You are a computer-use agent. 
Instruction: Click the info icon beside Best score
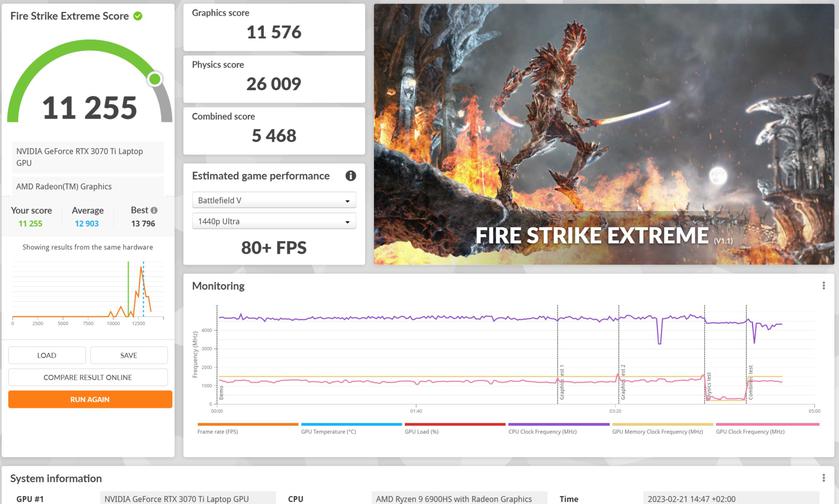pyautogui.click(x=153, y=211)
